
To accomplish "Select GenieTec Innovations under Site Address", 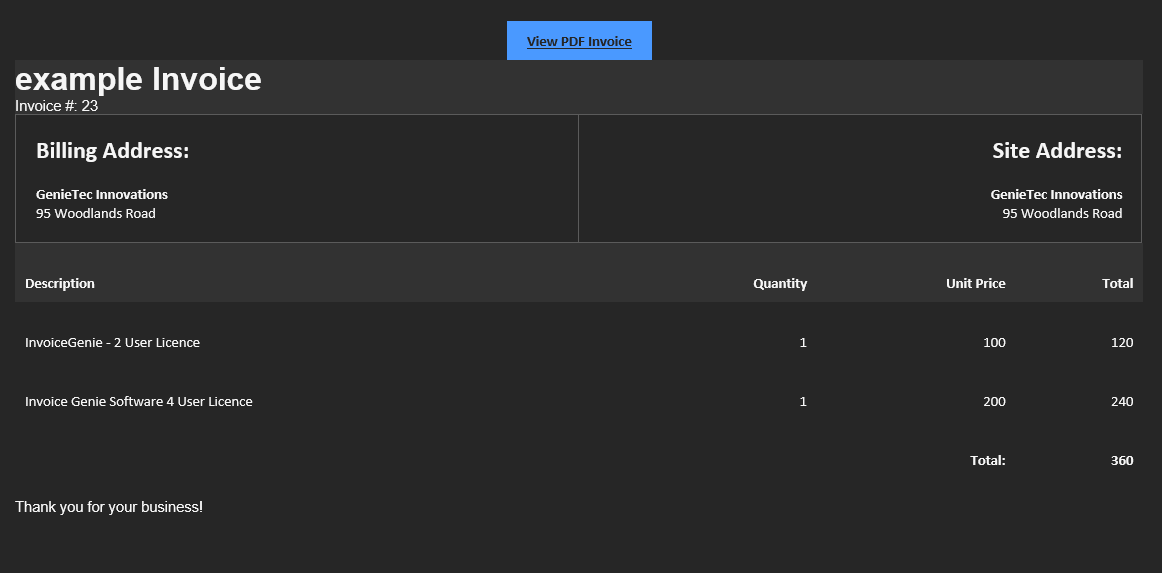I will (1056, 194).
